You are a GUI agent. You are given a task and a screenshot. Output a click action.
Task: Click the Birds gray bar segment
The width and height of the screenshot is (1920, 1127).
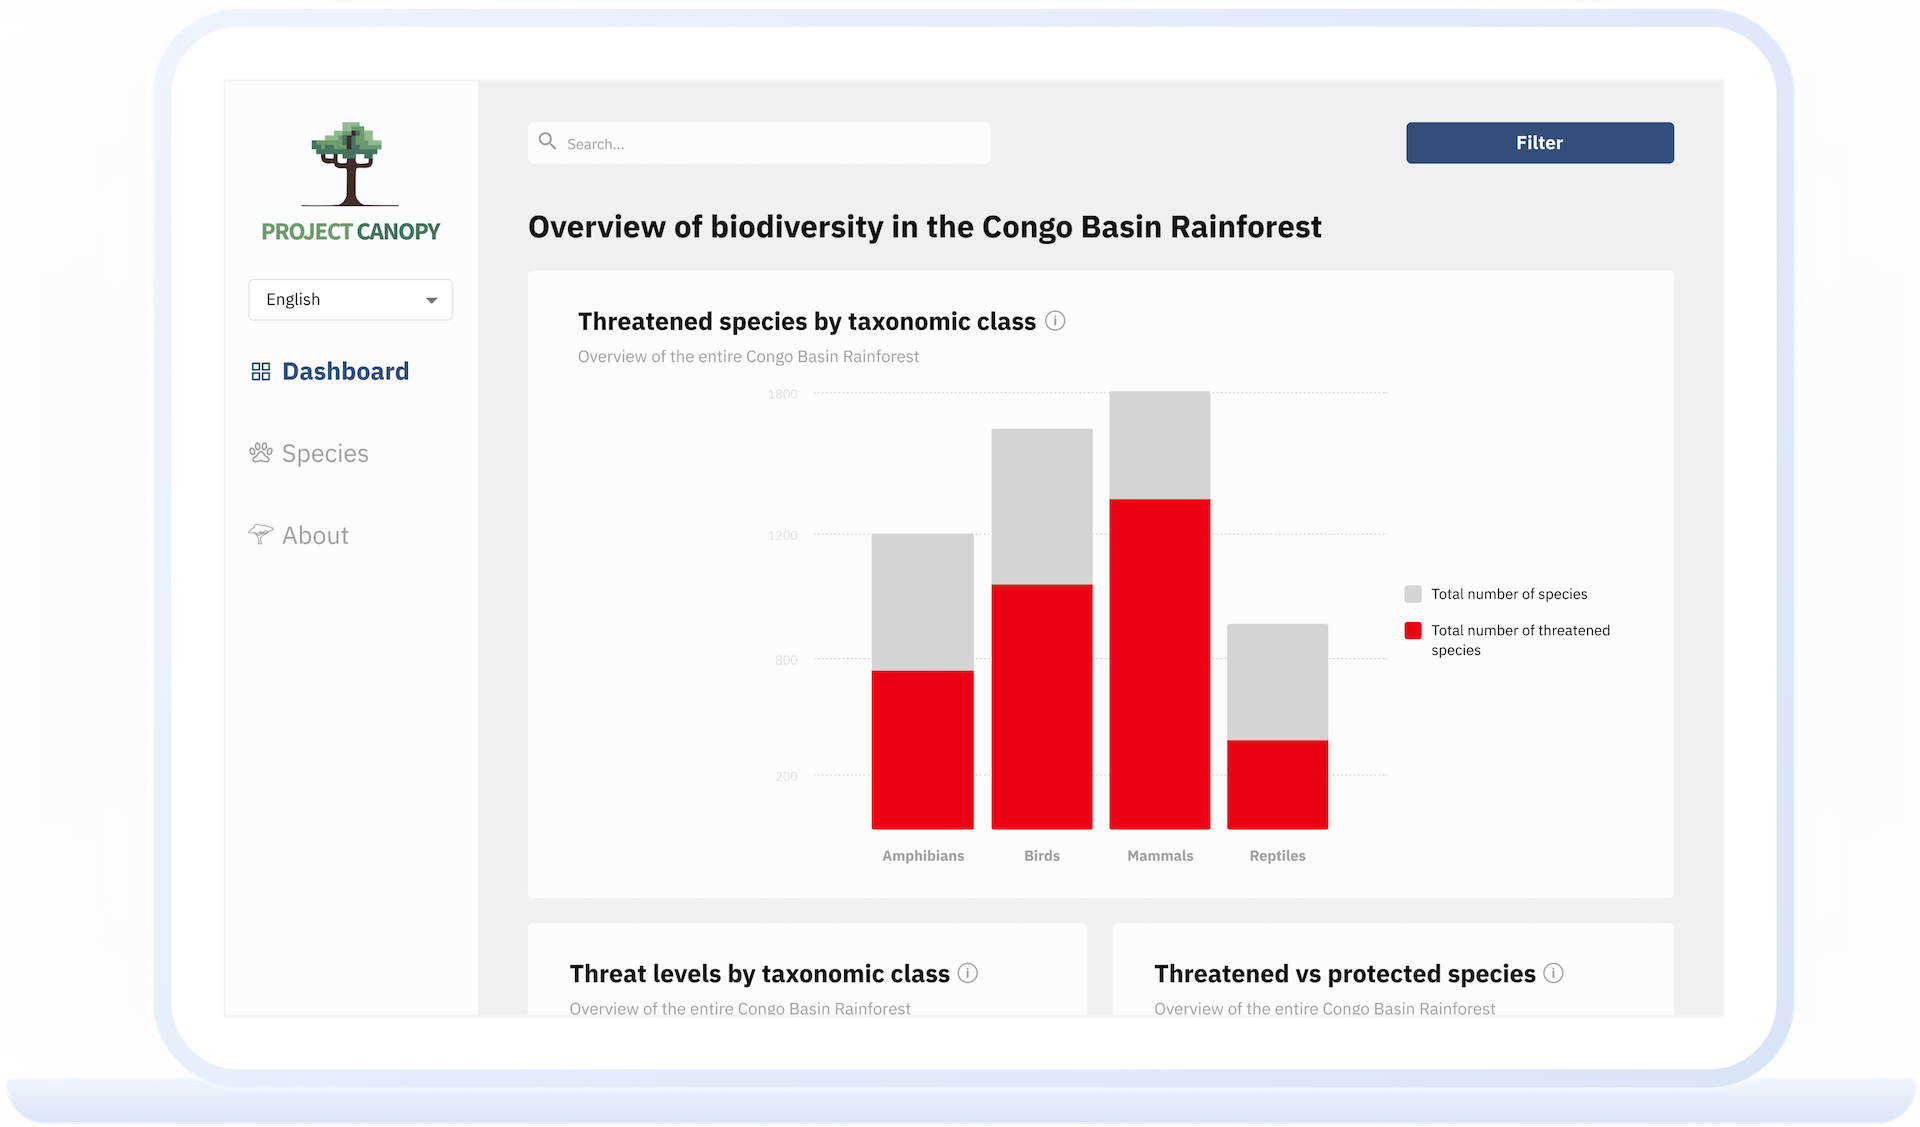click(1042, 507)
